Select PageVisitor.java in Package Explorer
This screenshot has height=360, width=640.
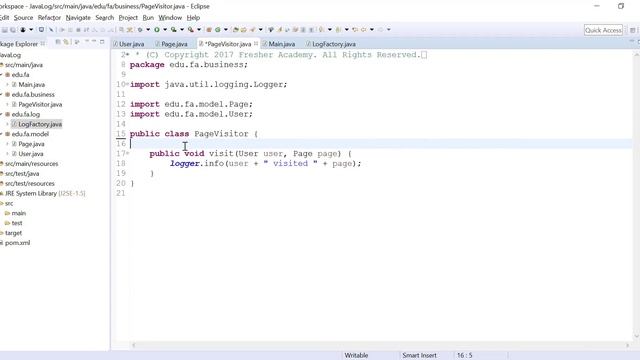click(40, 104)
